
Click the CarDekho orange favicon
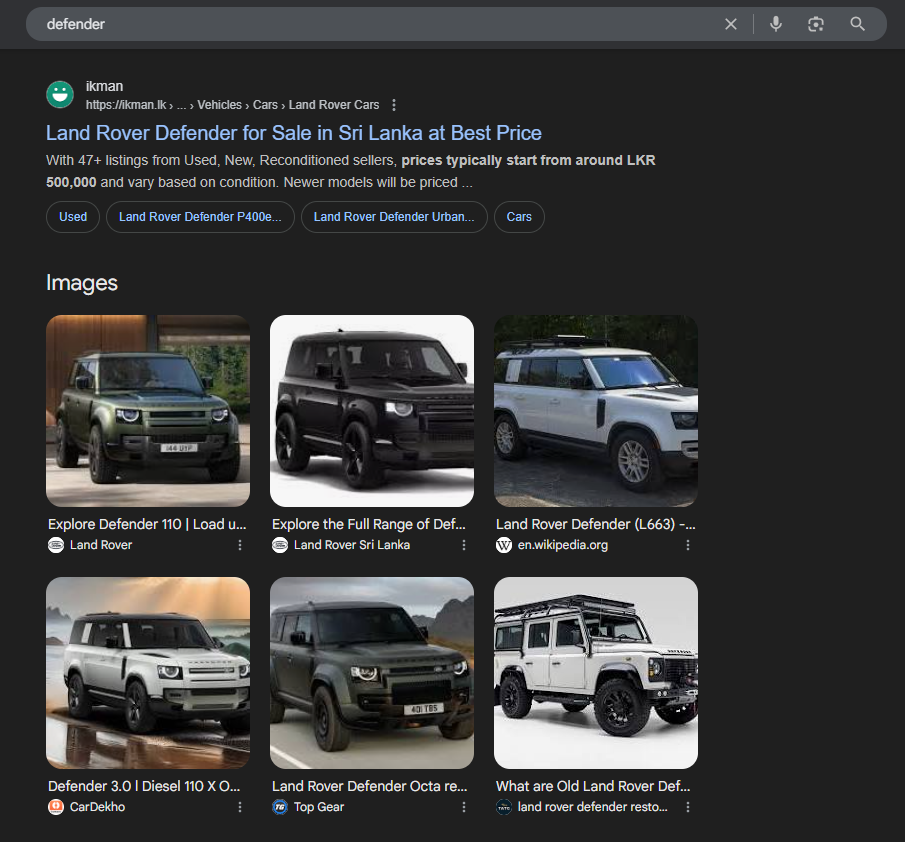click(56, 807)
